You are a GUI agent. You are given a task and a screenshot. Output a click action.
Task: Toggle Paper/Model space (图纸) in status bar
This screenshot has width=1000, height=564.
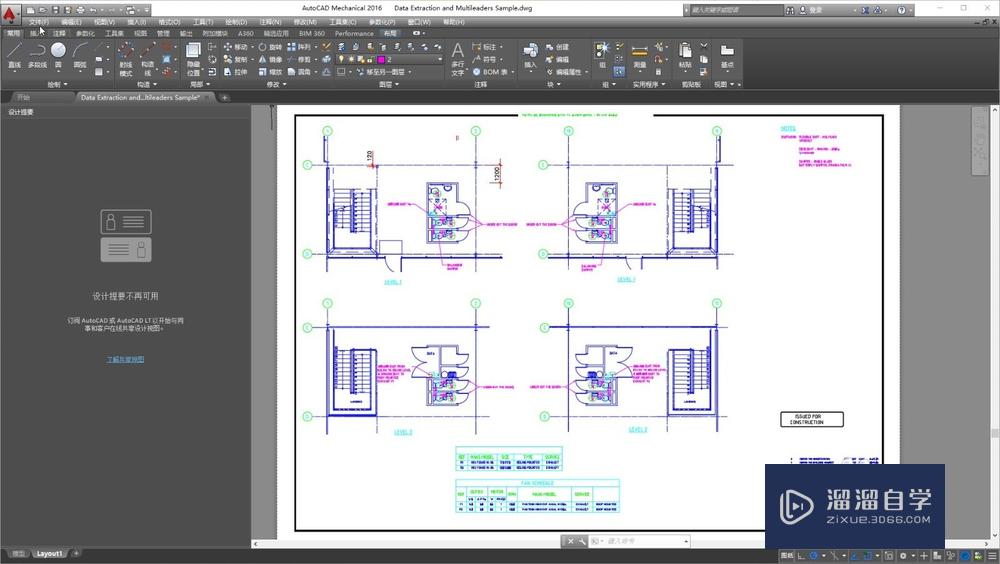point(788,556)
